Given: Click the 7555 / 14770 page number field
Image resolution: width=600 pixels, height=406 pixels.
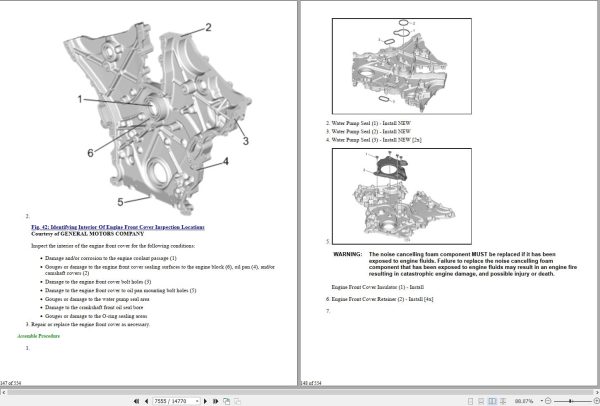Looking at the screenshot, I should (x=174, y=401).
